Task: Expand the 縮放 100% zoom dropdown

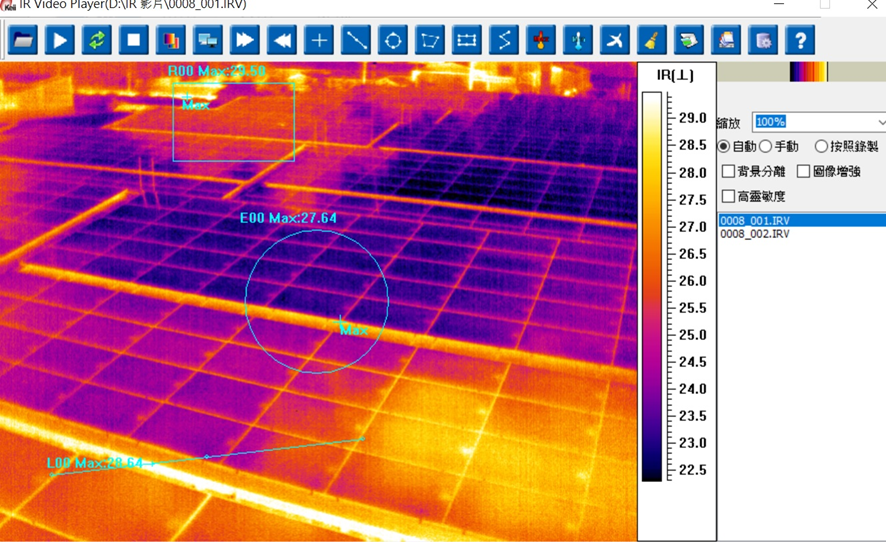Action: click(x=879, y=122)
